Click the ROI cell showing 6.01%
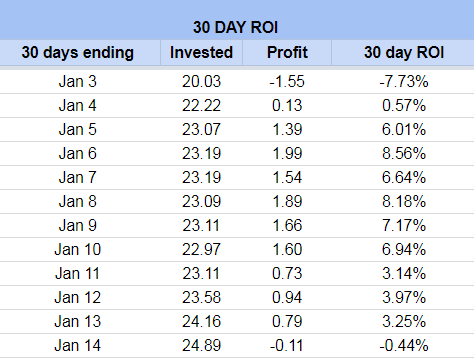 (x=403, y=130)
